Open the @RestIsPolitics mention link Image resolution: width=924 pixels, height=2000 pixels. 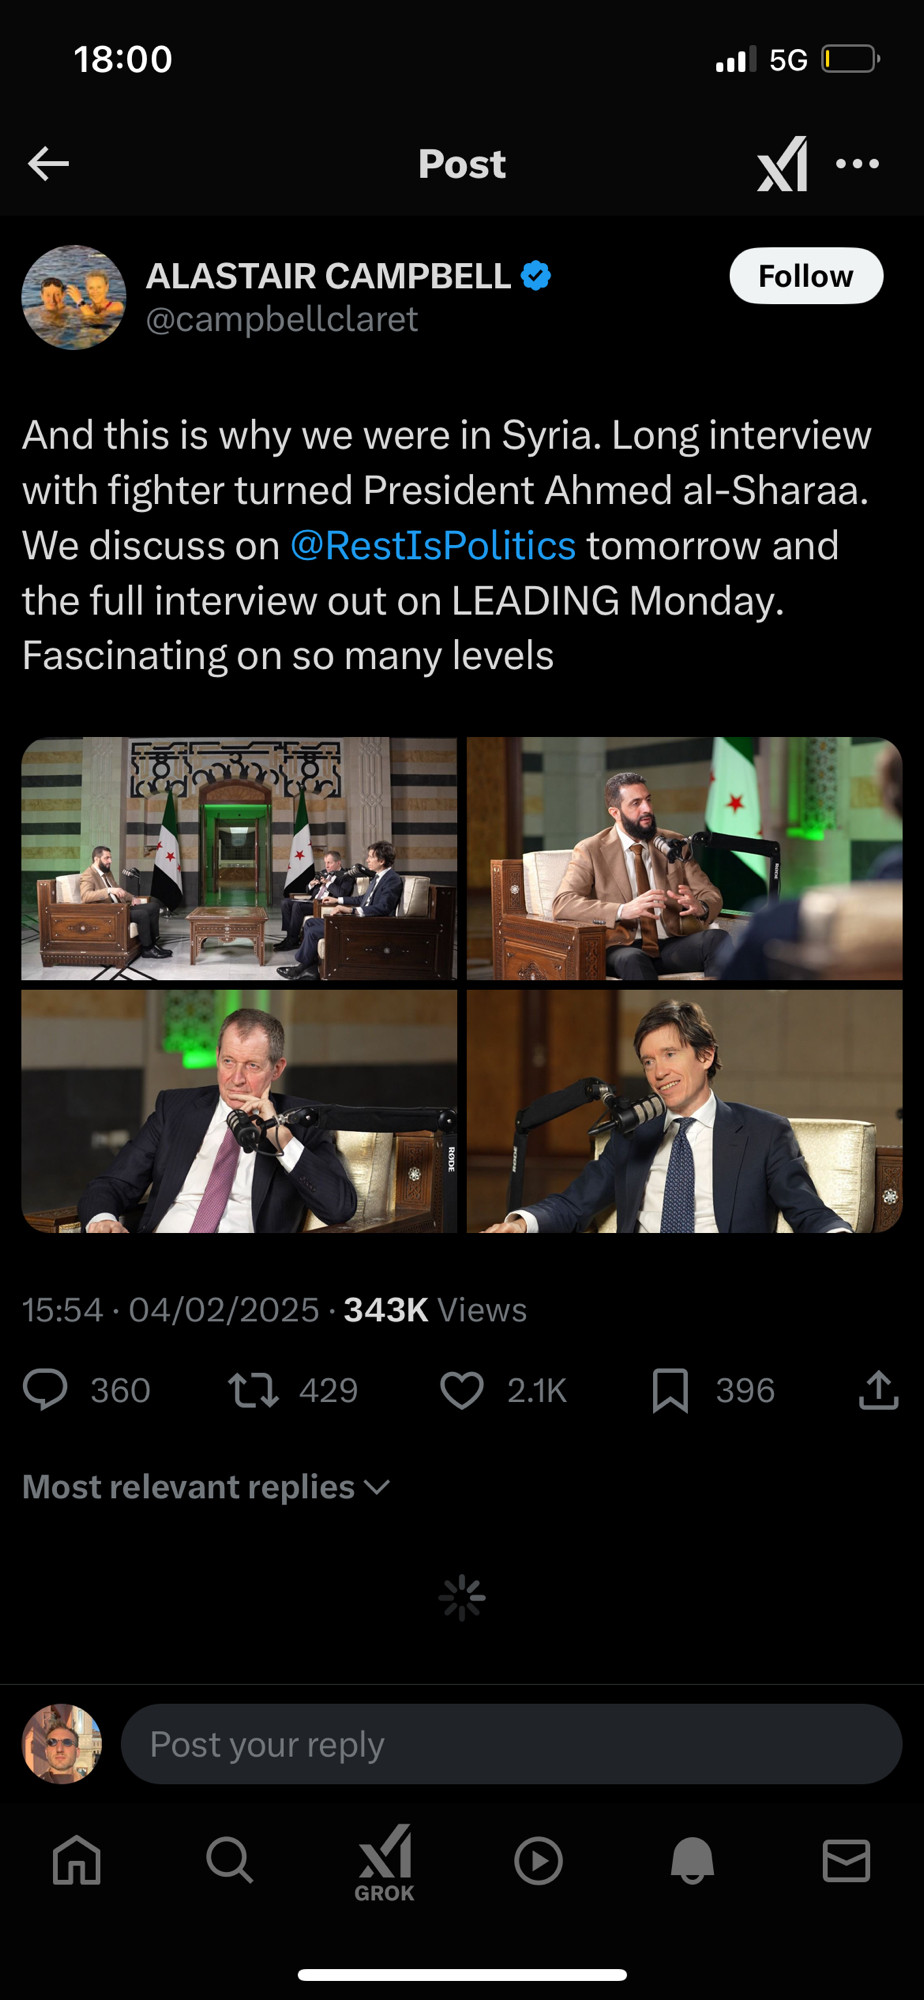433,546
